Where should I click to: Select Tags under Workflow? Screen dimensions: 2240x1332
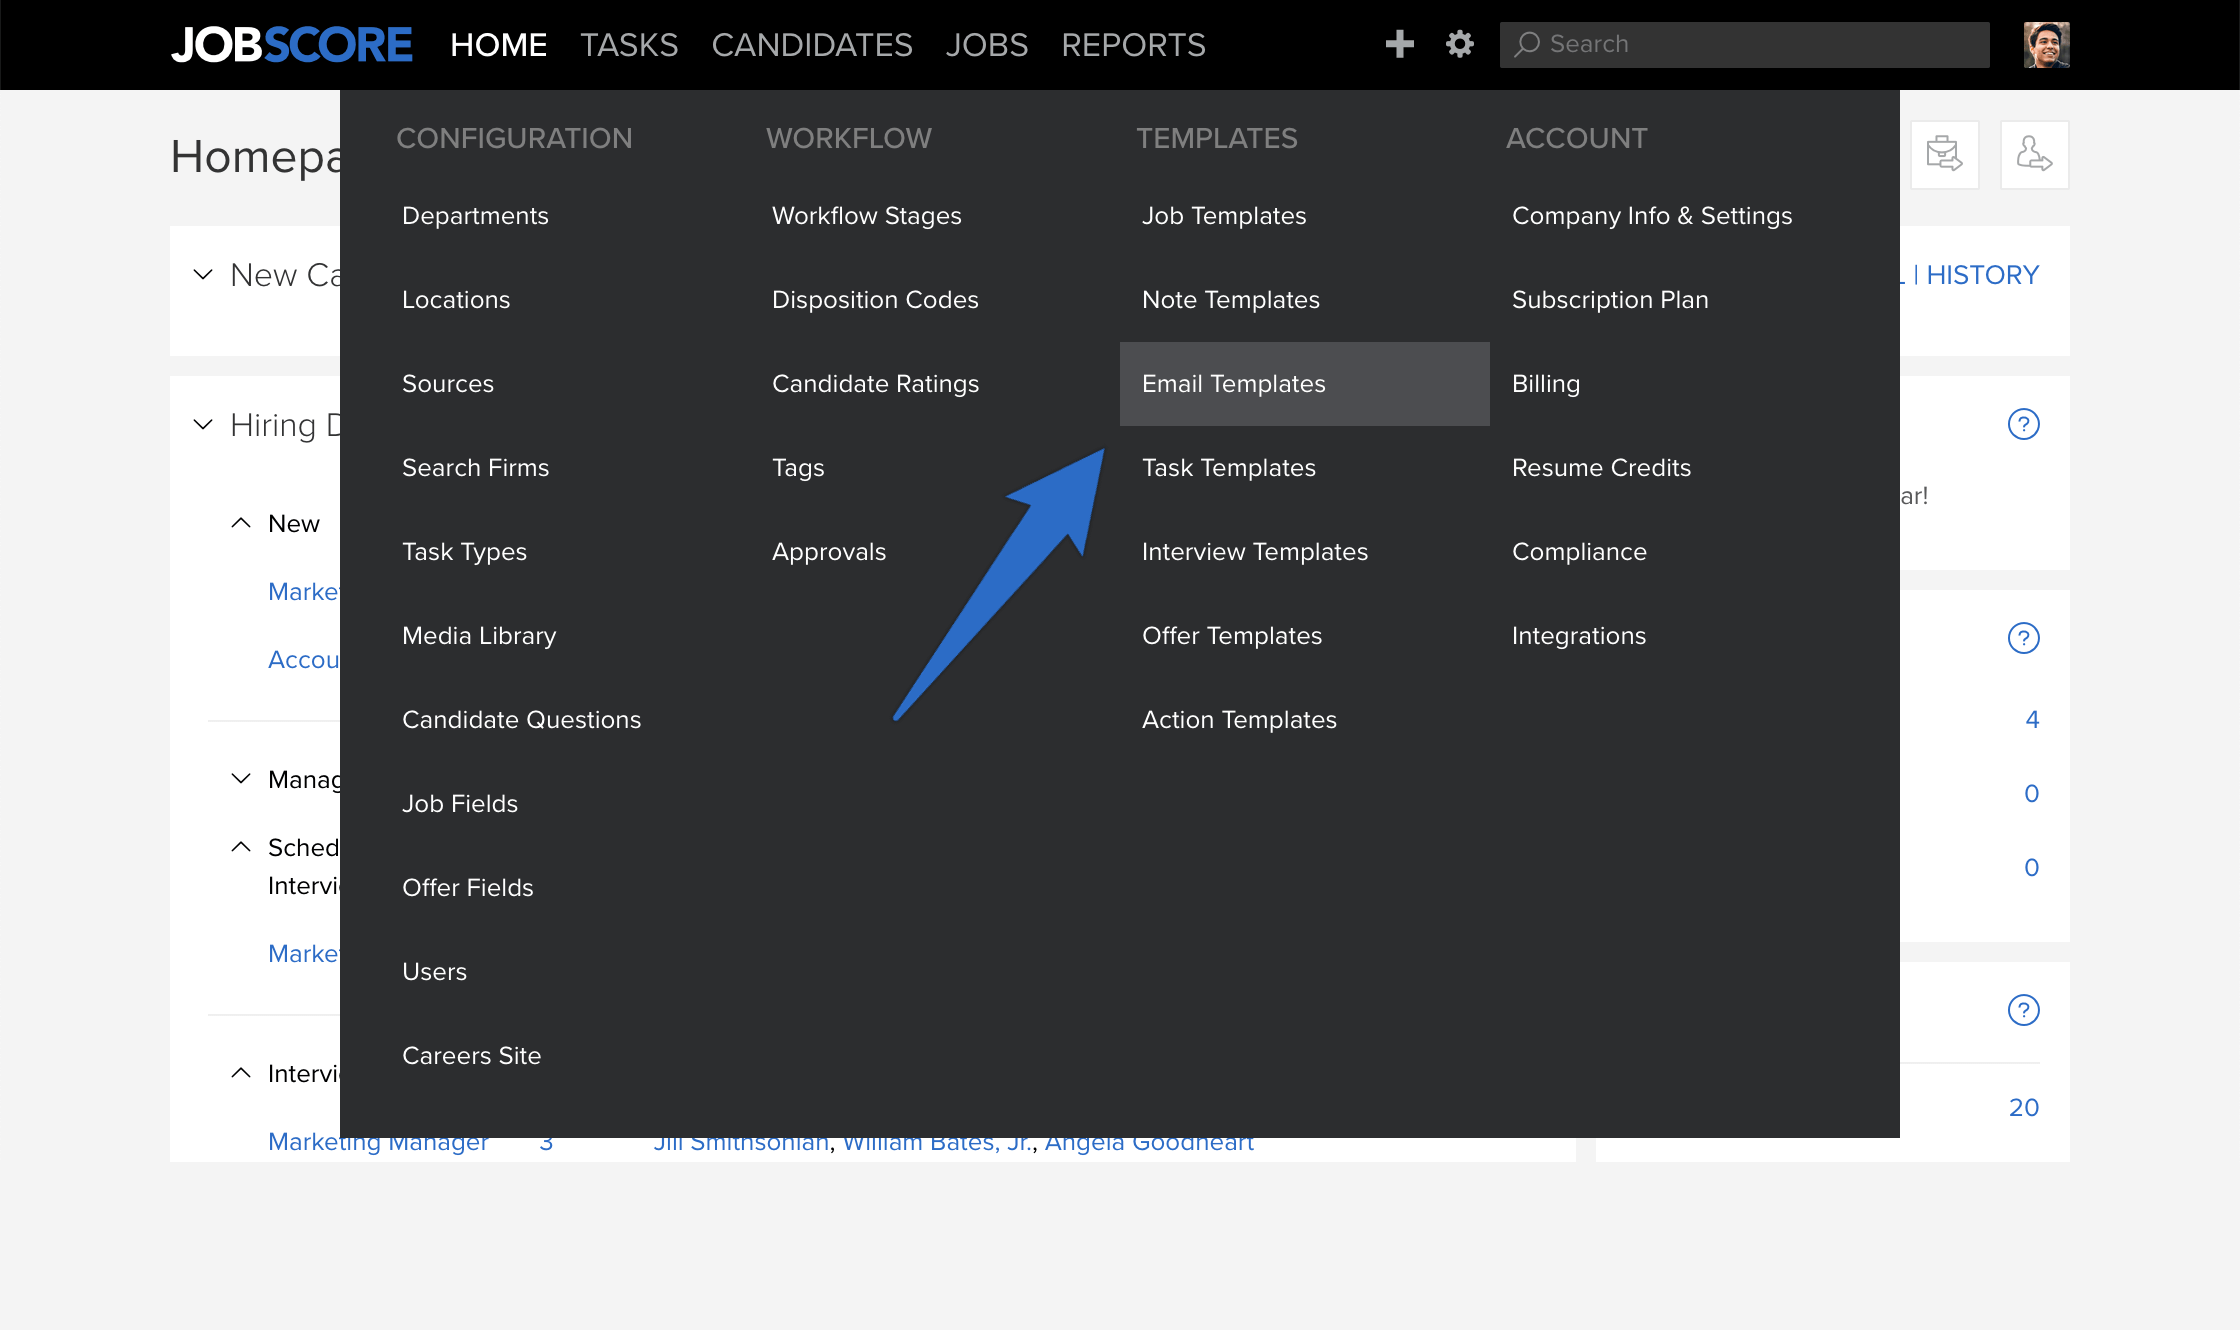[798, 468]
